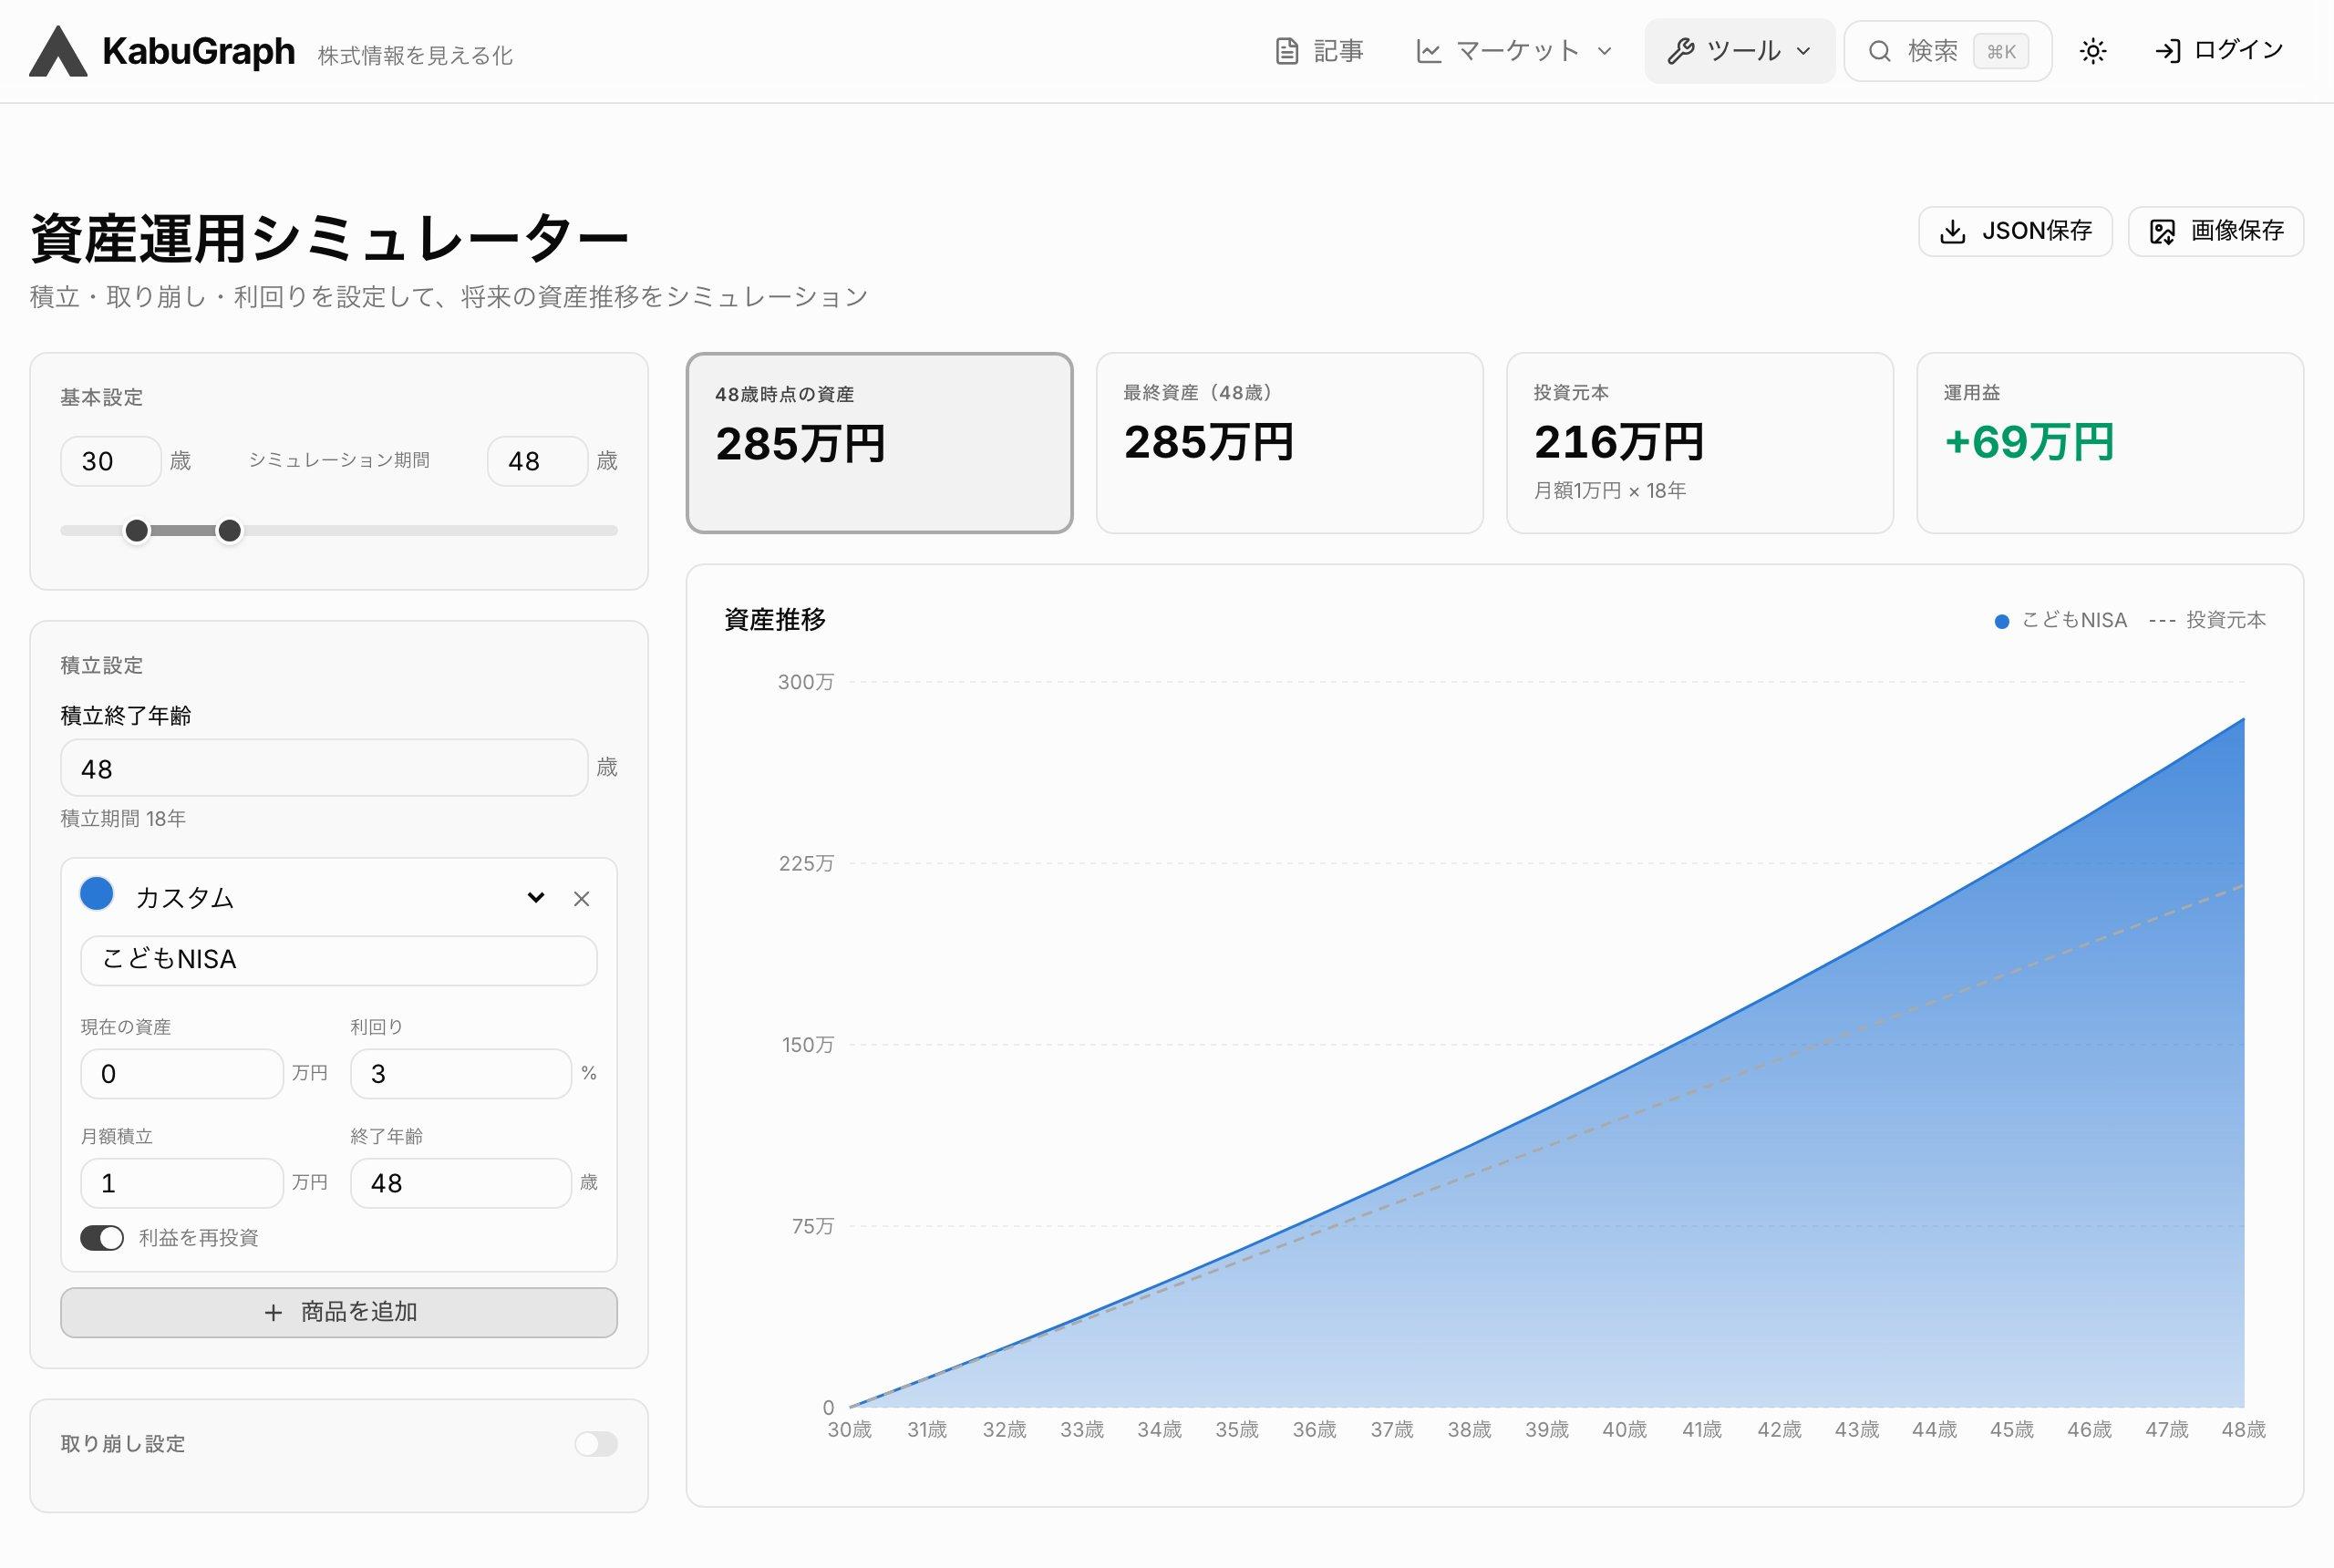Viewport: 2334px width, 1568px height.
Task: Click the 終了年齢 input field
Action: coord(461,1183)
